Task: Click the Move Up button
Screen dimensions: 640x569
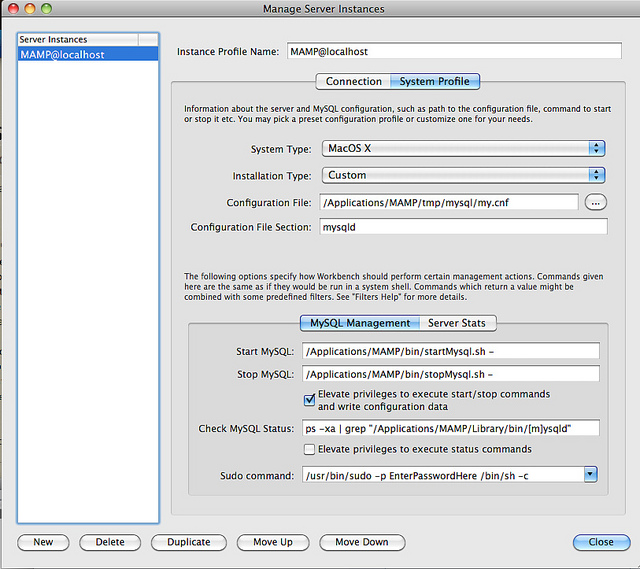Action: click(273, 542)
